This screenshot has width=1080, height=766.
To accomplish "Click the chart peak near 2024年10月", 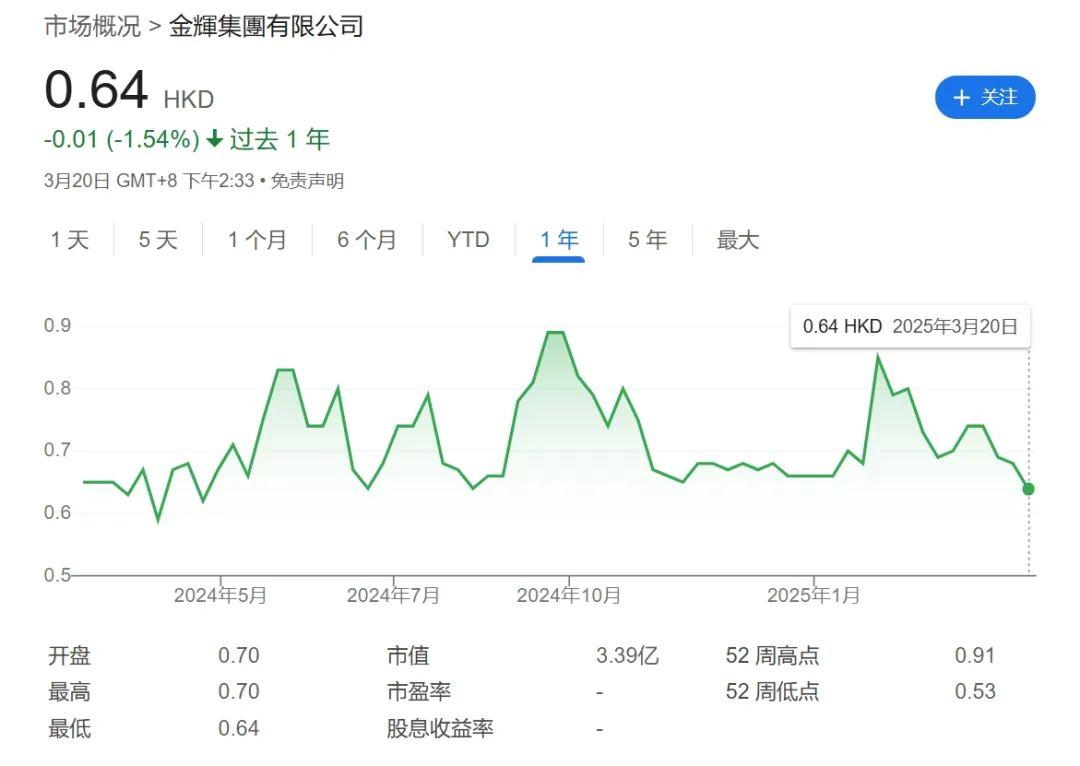I will pos(556,333).
